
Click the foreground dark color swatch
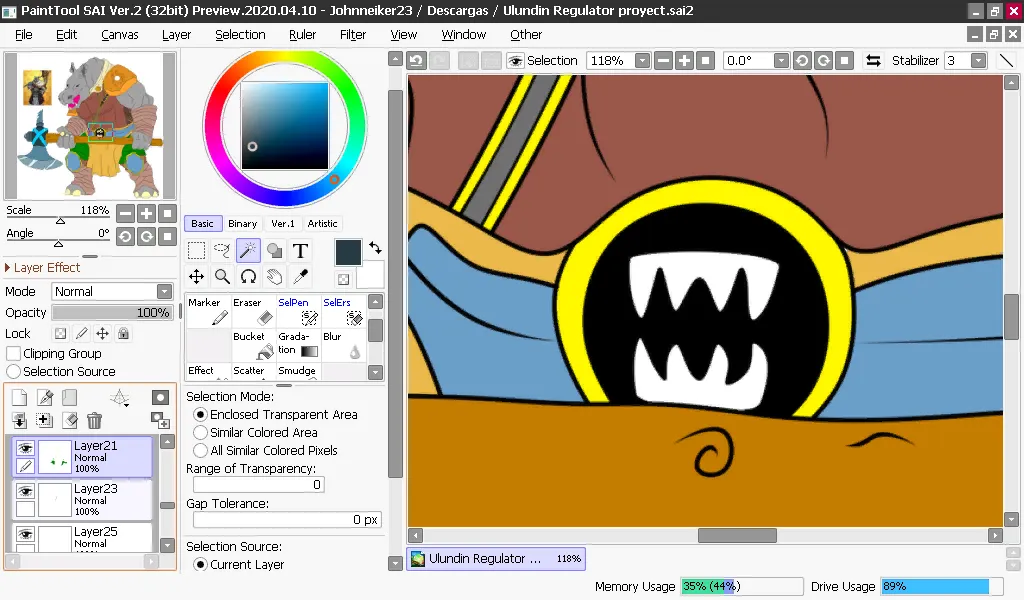(x=348, y=253)
